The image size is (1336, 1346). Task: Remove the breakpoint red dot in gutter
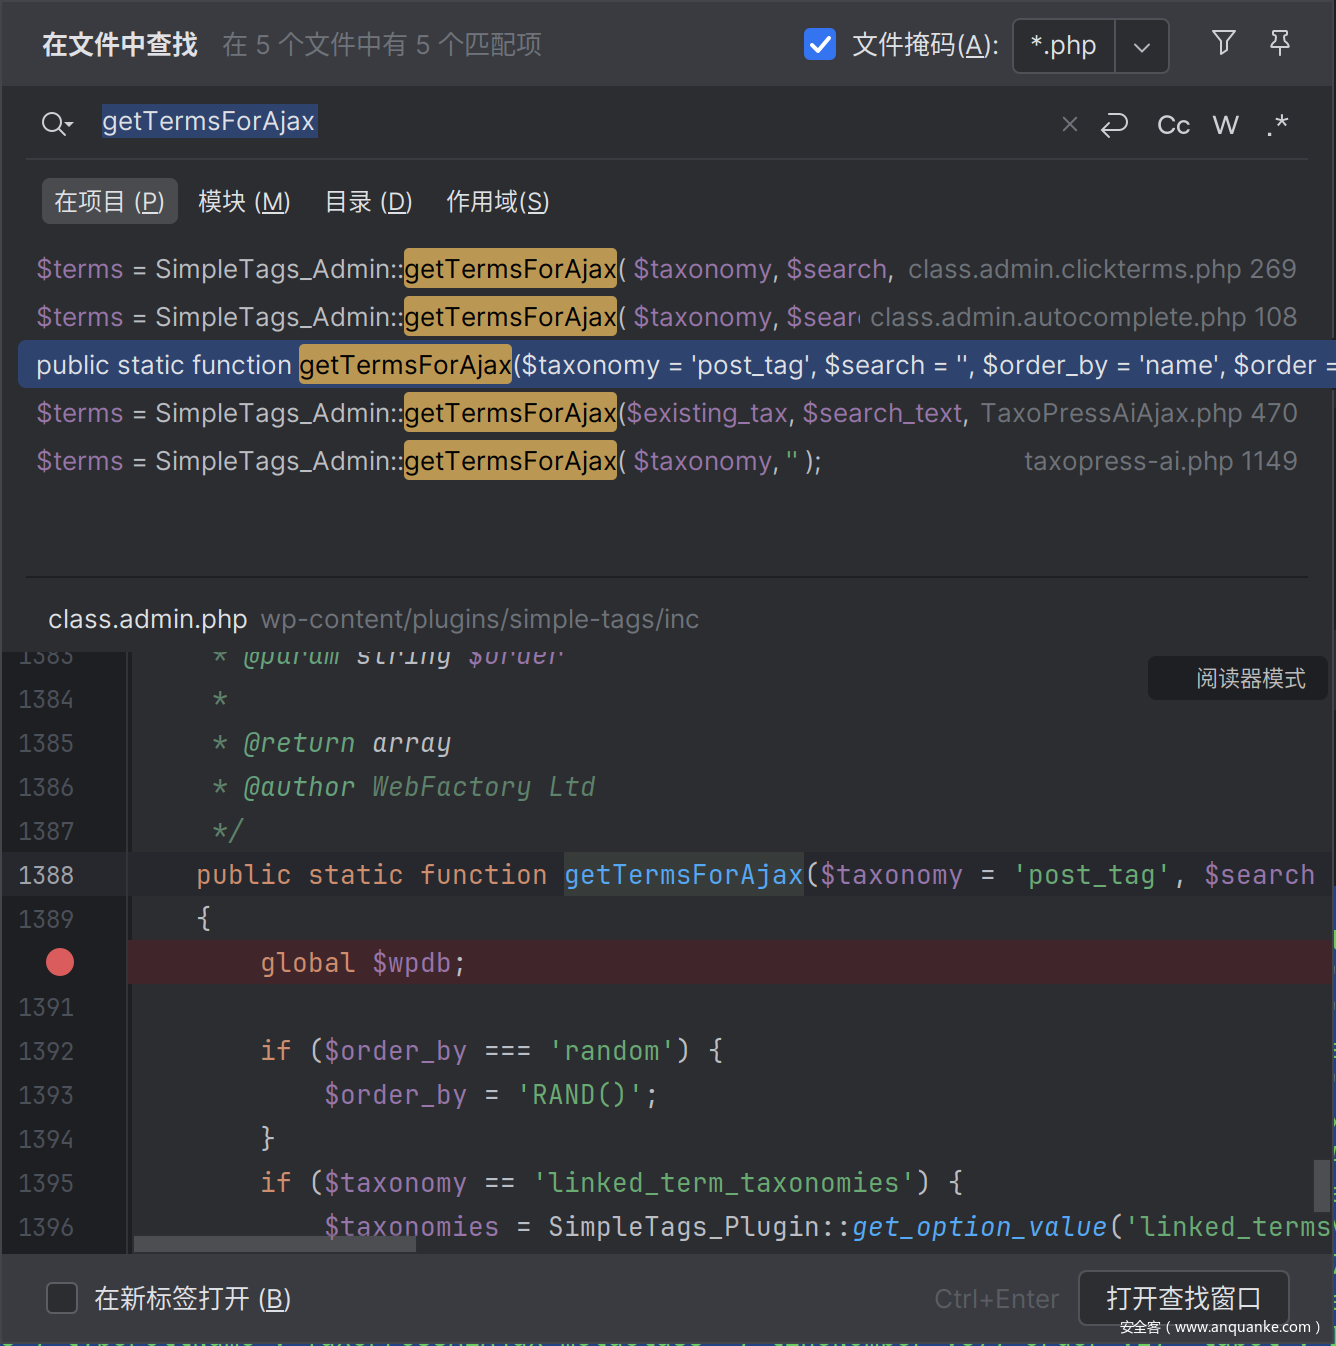(x=60, y=962)
